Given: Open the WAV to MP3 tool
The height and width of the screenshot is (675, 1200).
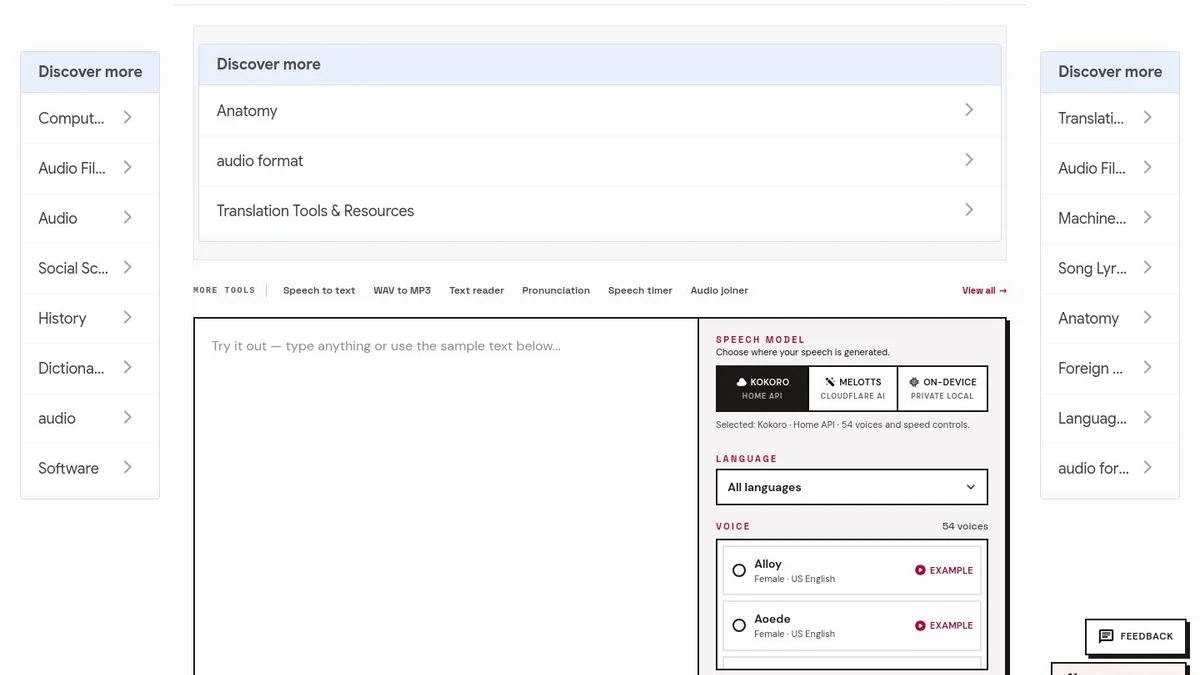Looking at the screenshot, I should coord(402,290).
